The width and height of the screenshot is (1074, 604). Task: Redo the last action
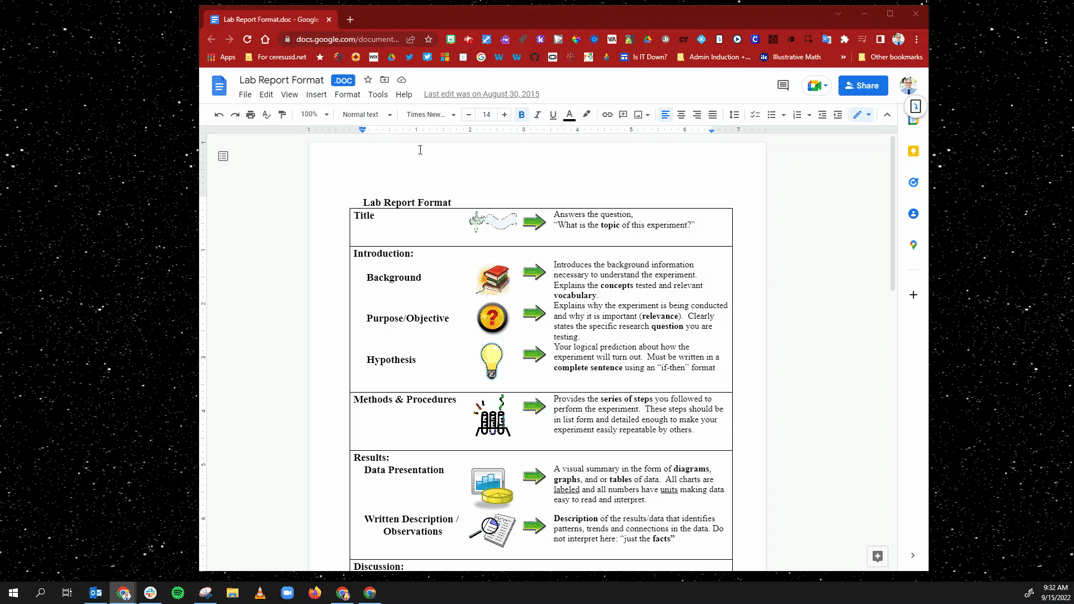tap(234, 114)
